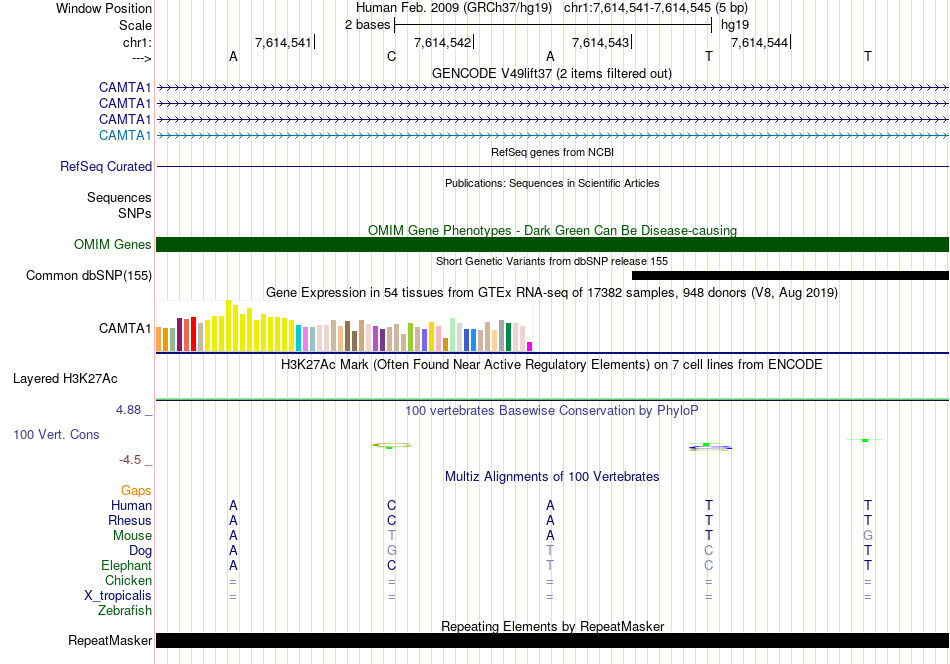950x664 pixels.
Task: Click the Human Feb. 2009 (GRCh37/hg19) assembly text
Action: point(454,8)
